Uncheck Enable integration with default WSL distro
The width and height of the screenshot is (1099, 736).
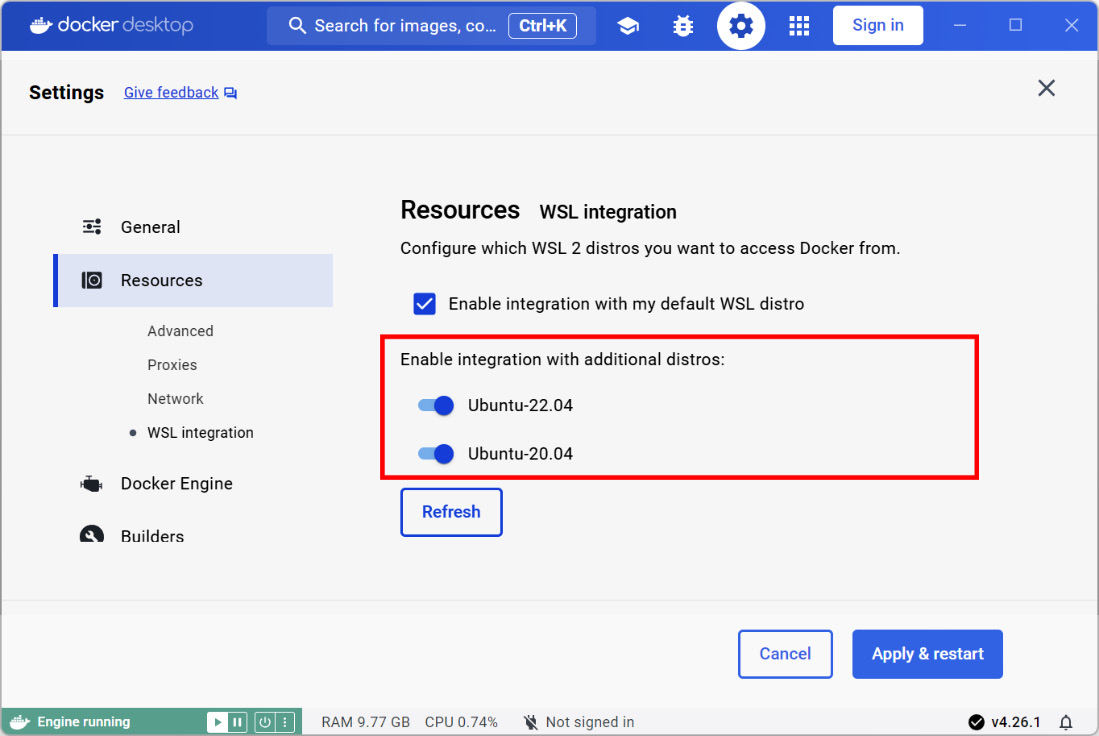pyautogui.click(x=425, y=304)
